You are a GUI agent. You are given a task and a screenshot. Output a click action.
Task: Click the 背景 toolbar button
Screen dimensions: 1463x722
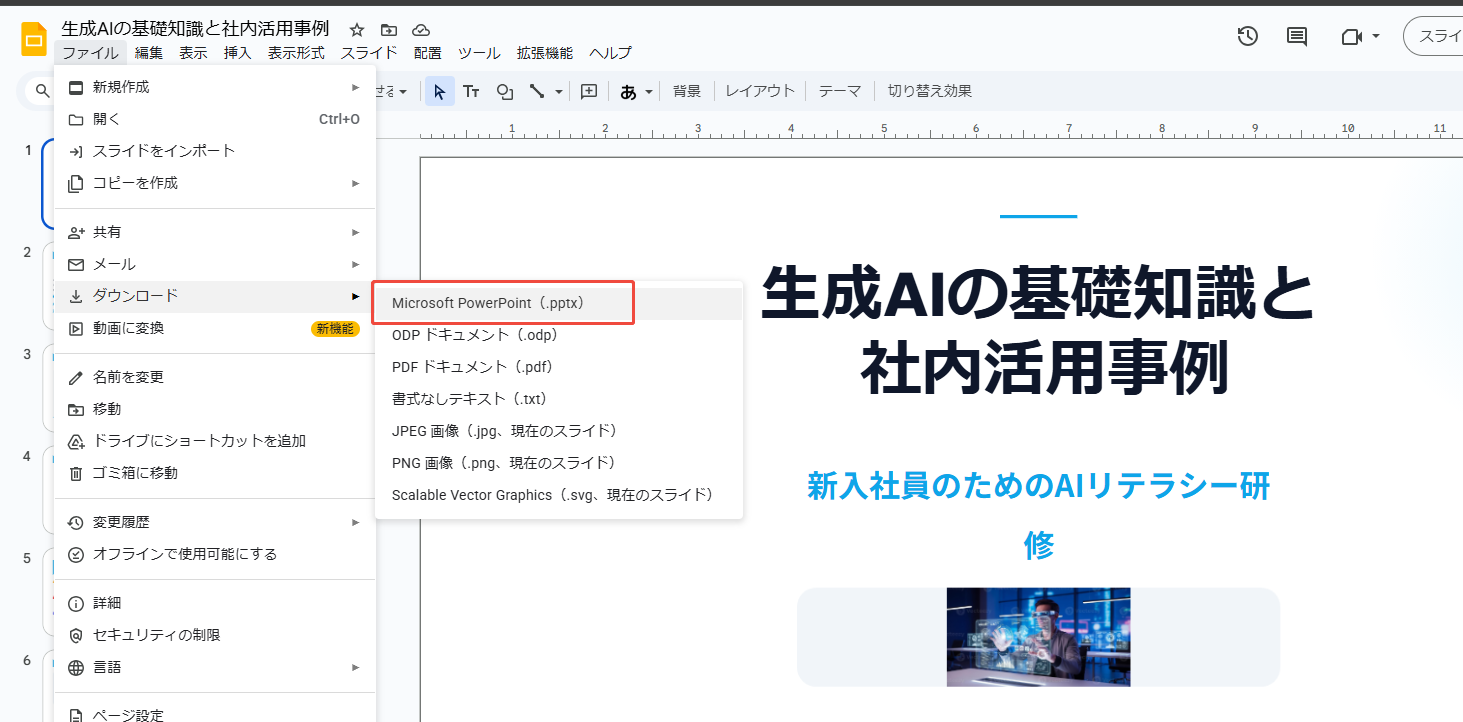(x=686, y=91)
